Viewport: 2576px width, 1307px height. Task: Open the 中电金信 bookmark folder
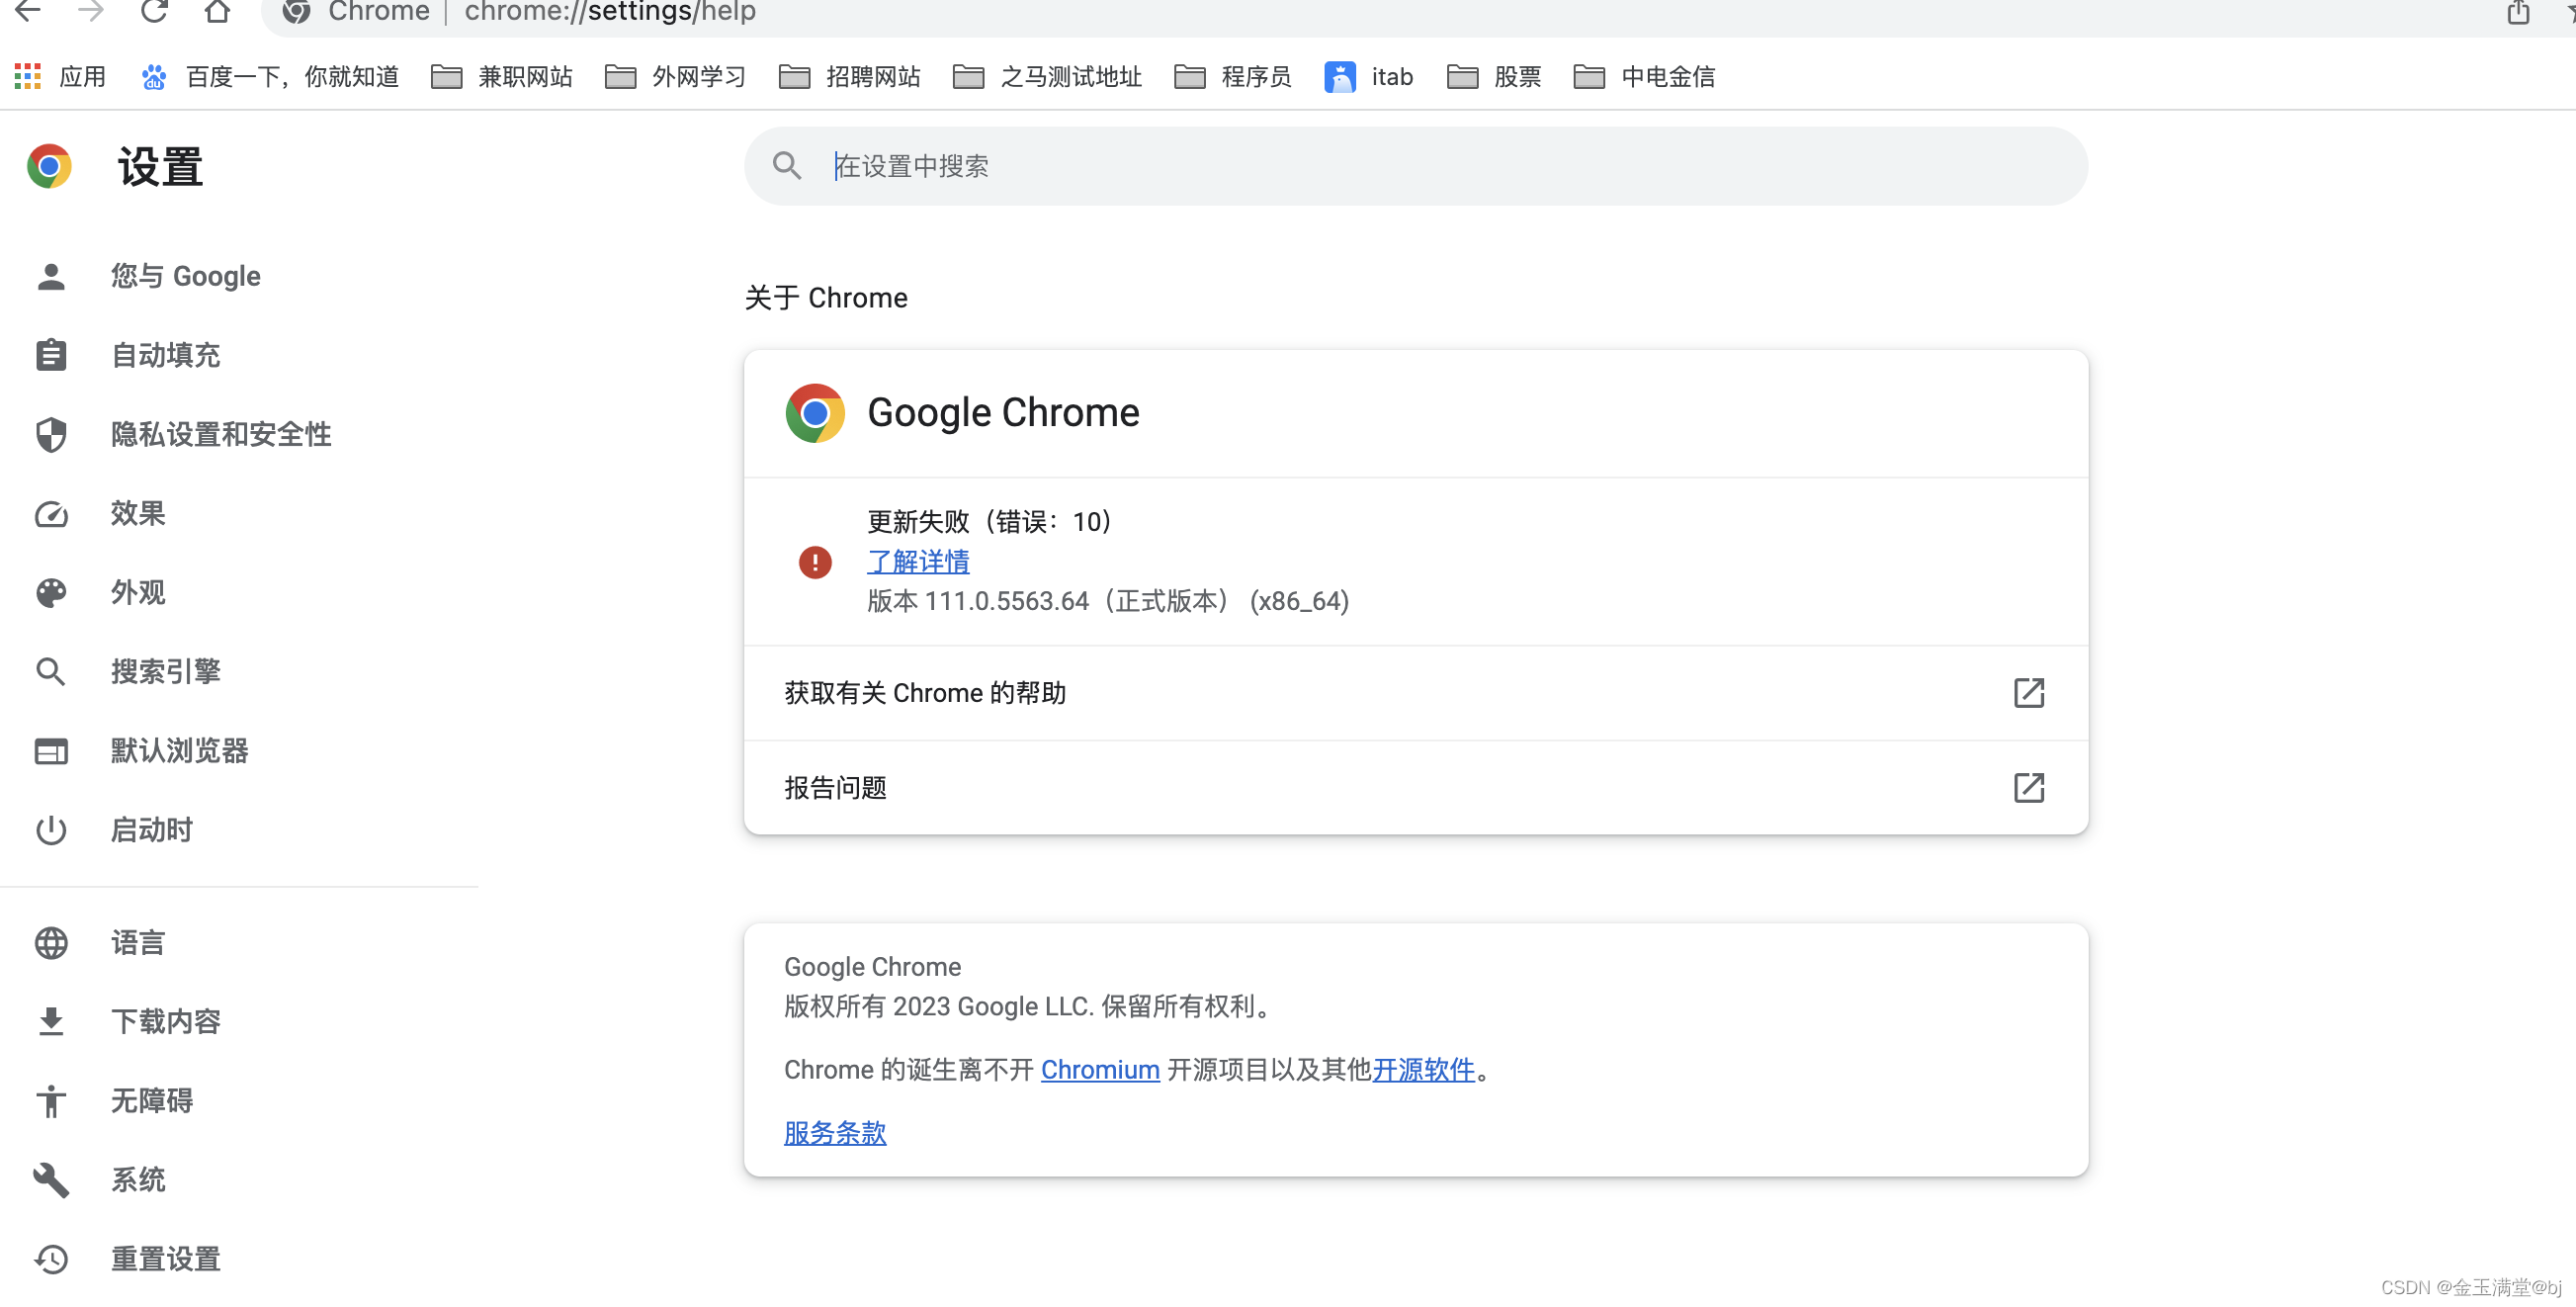click(x=1644, y=77)
